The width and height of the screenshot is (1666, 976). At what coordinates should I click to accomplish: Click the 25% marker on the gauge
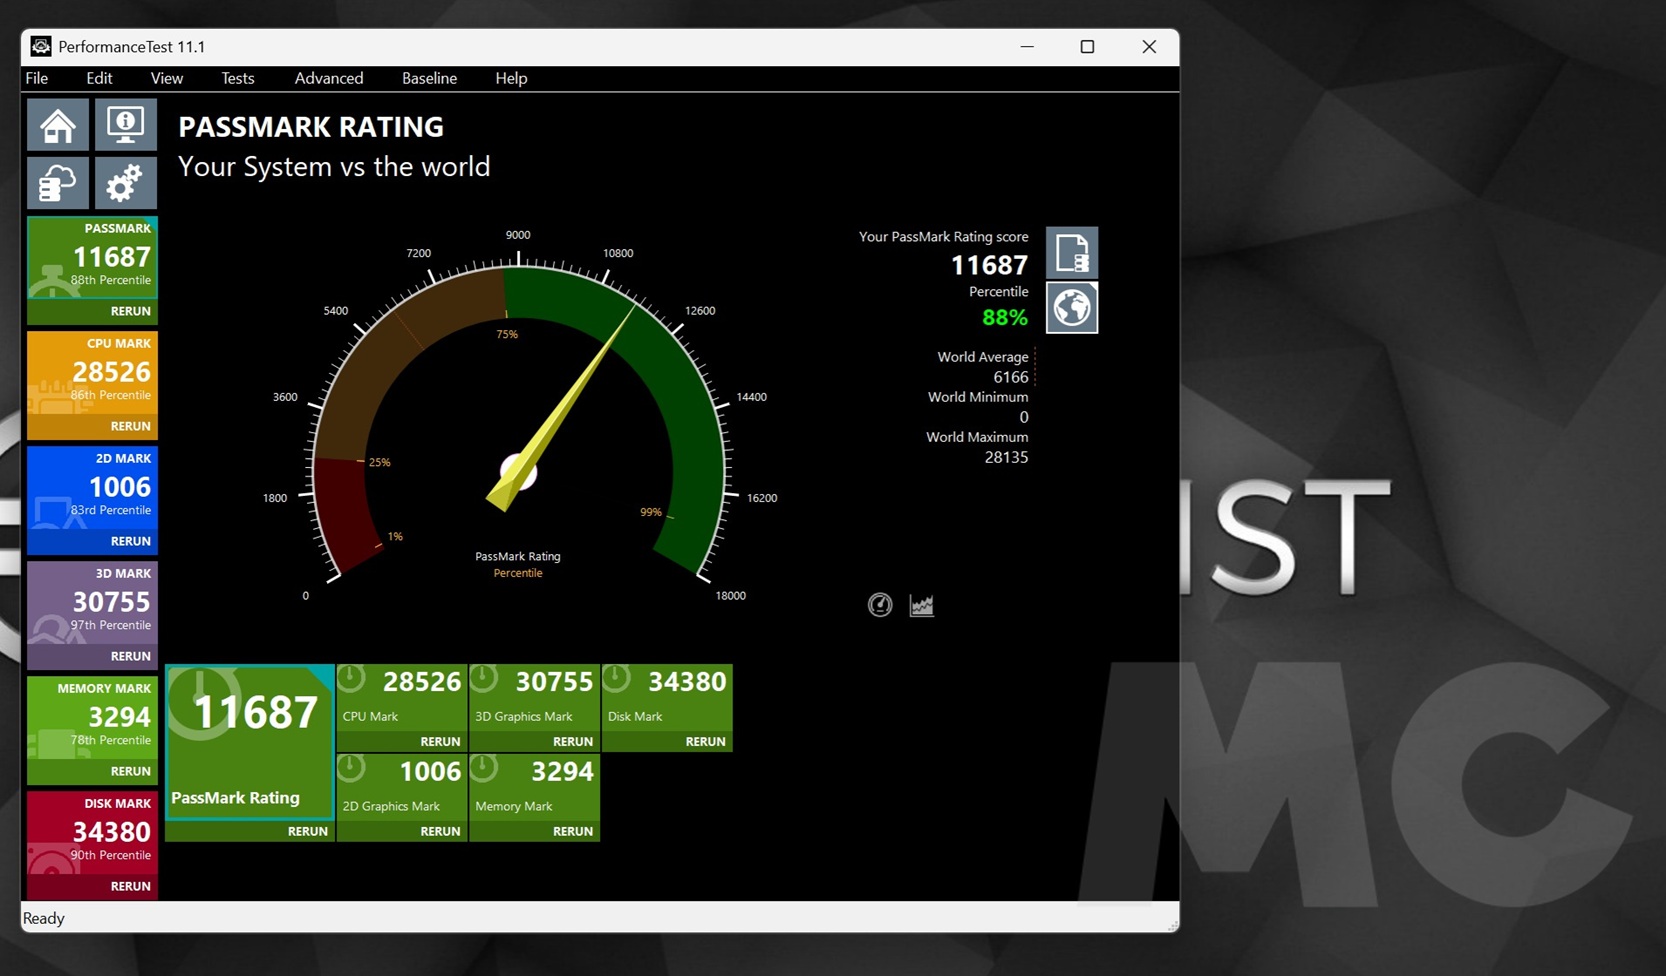[379, 462]
